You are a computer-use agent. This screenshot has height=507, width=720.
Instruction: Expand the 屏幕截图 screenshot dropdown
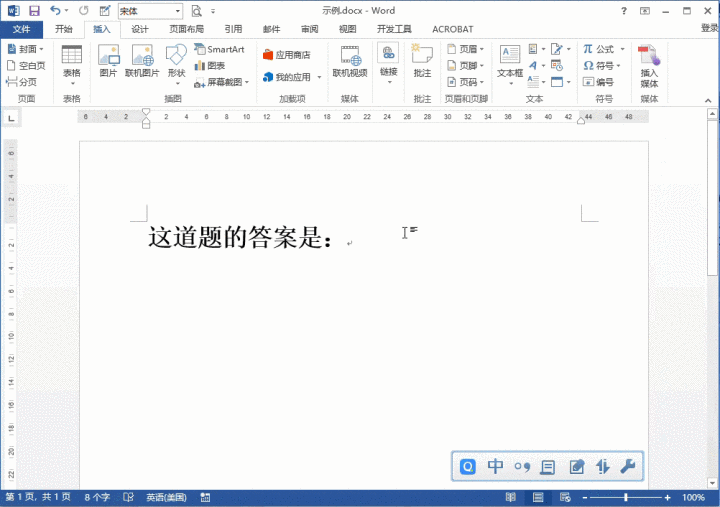click(x=247, y=82)
